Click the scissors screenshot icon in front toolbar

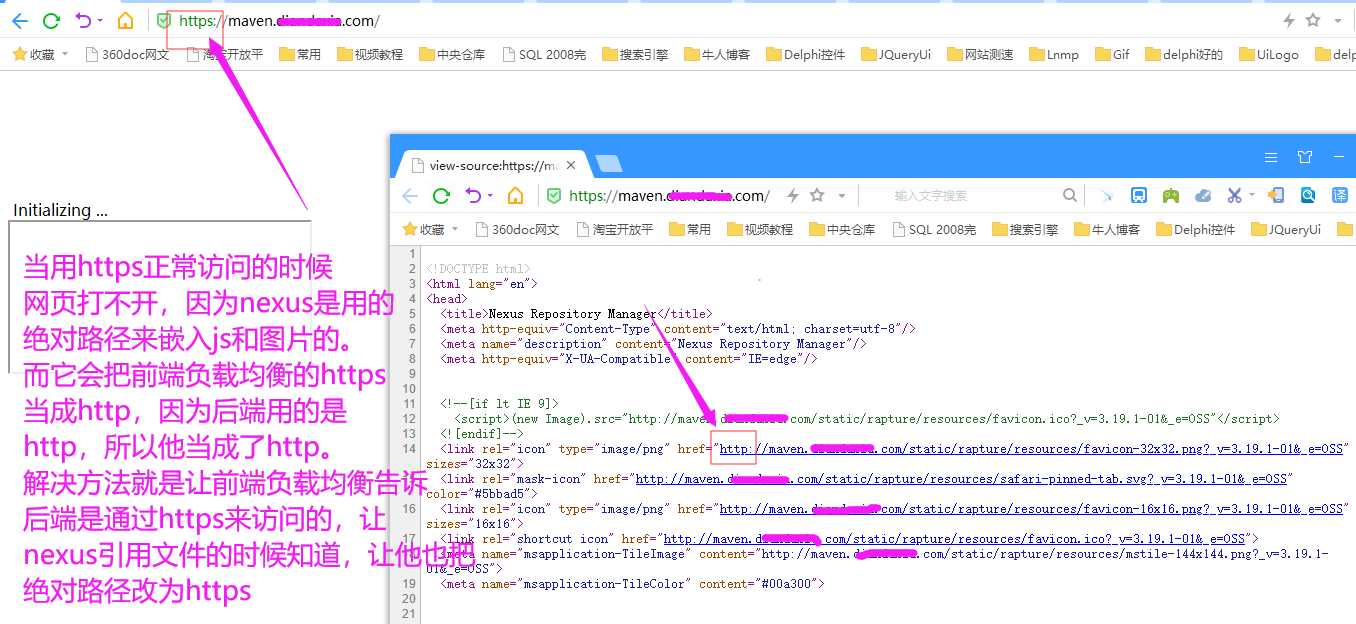(1235, 195)
